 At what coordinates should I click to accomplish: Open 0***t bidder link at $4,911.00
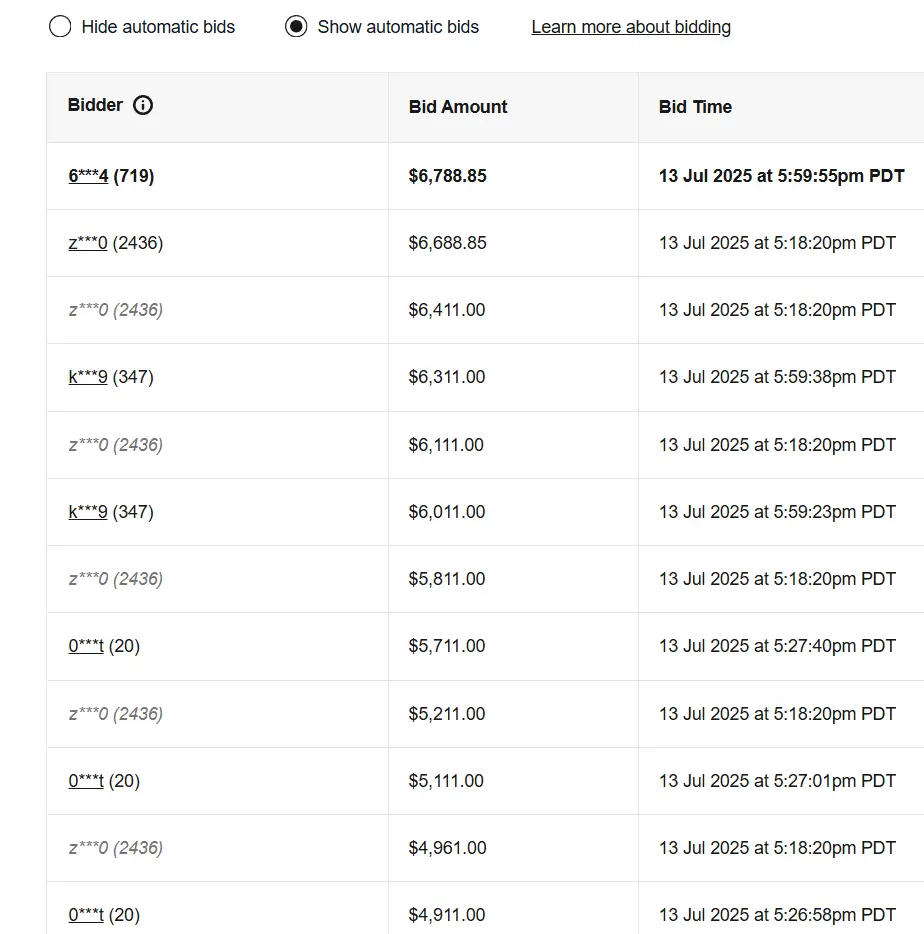[x=86, y=915]
